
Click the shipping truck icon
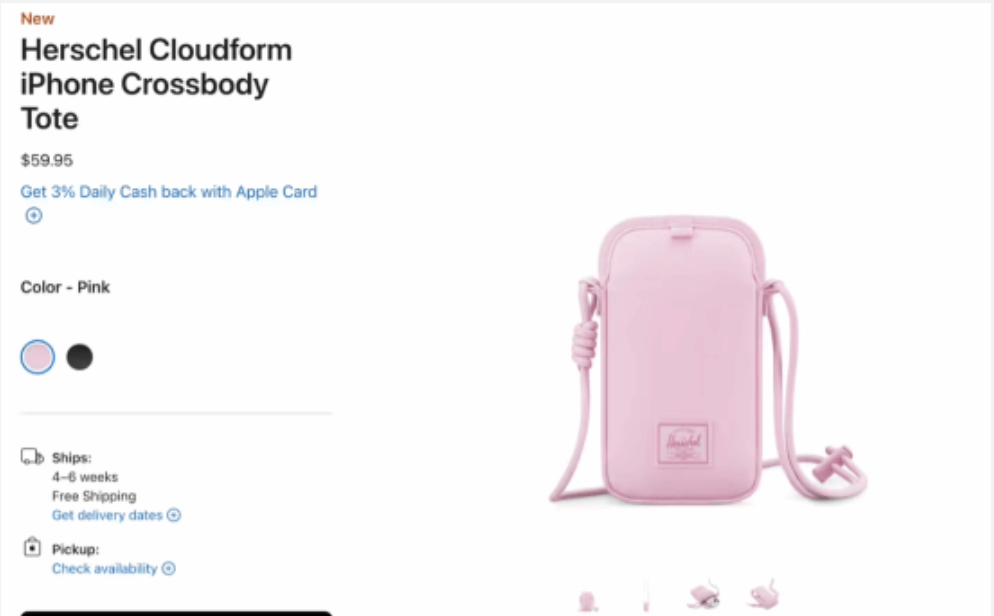[x=32, y=456]
